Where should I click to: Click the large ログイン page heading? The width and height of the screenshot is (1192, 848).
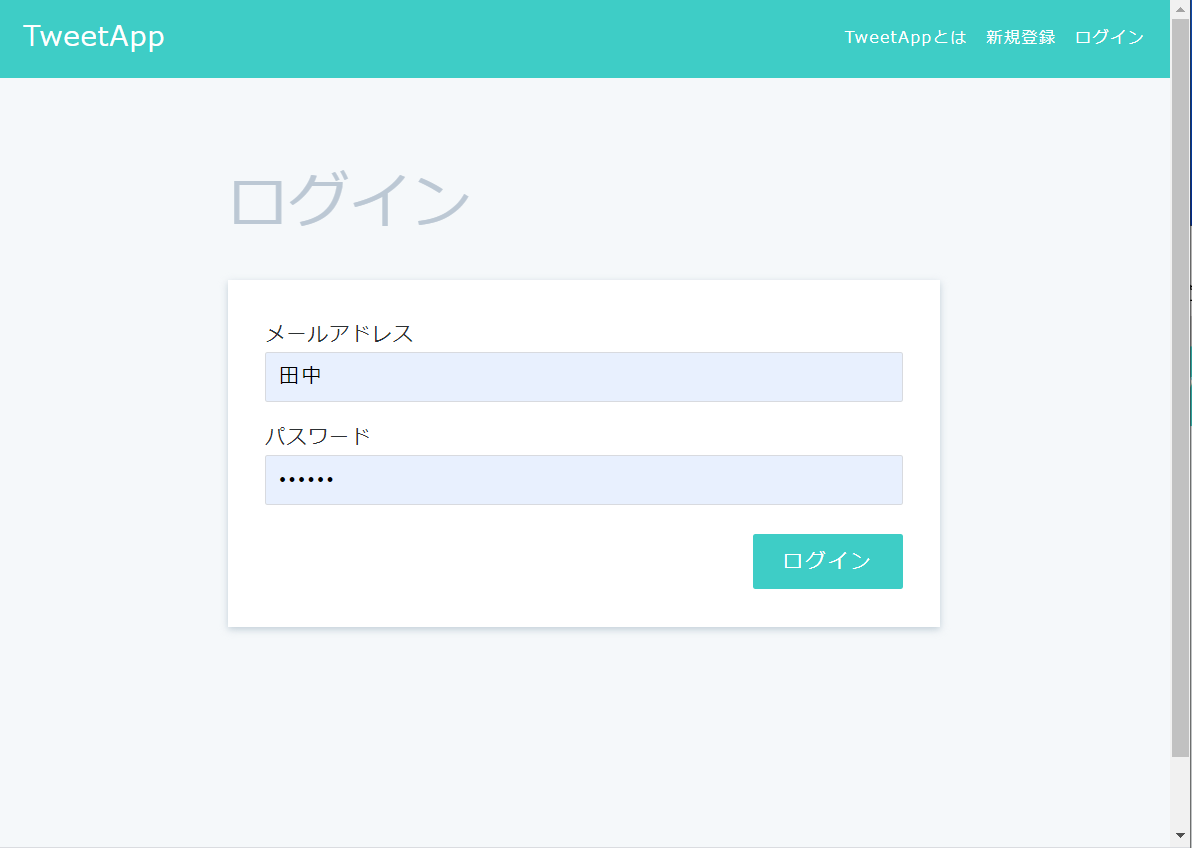(x=350, y=198)
